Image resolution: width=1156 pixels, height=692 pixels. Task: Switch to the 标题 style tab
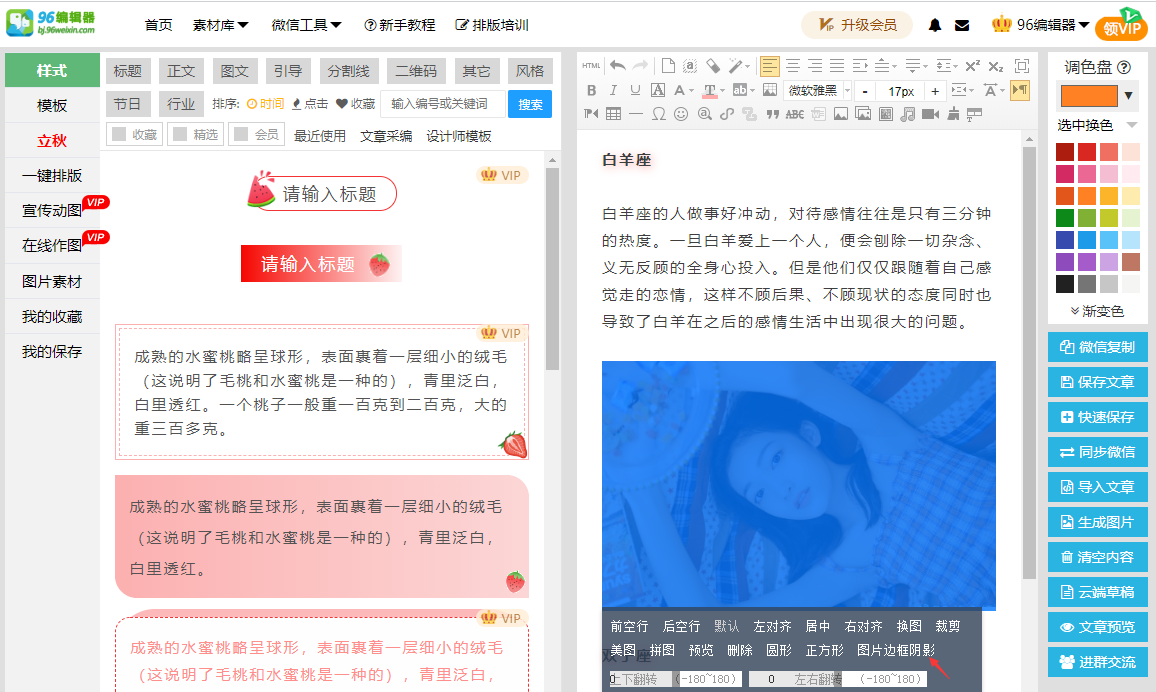(x=128, y=71)
